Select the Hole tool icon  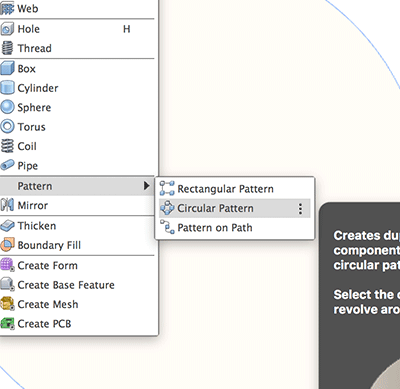7,29
